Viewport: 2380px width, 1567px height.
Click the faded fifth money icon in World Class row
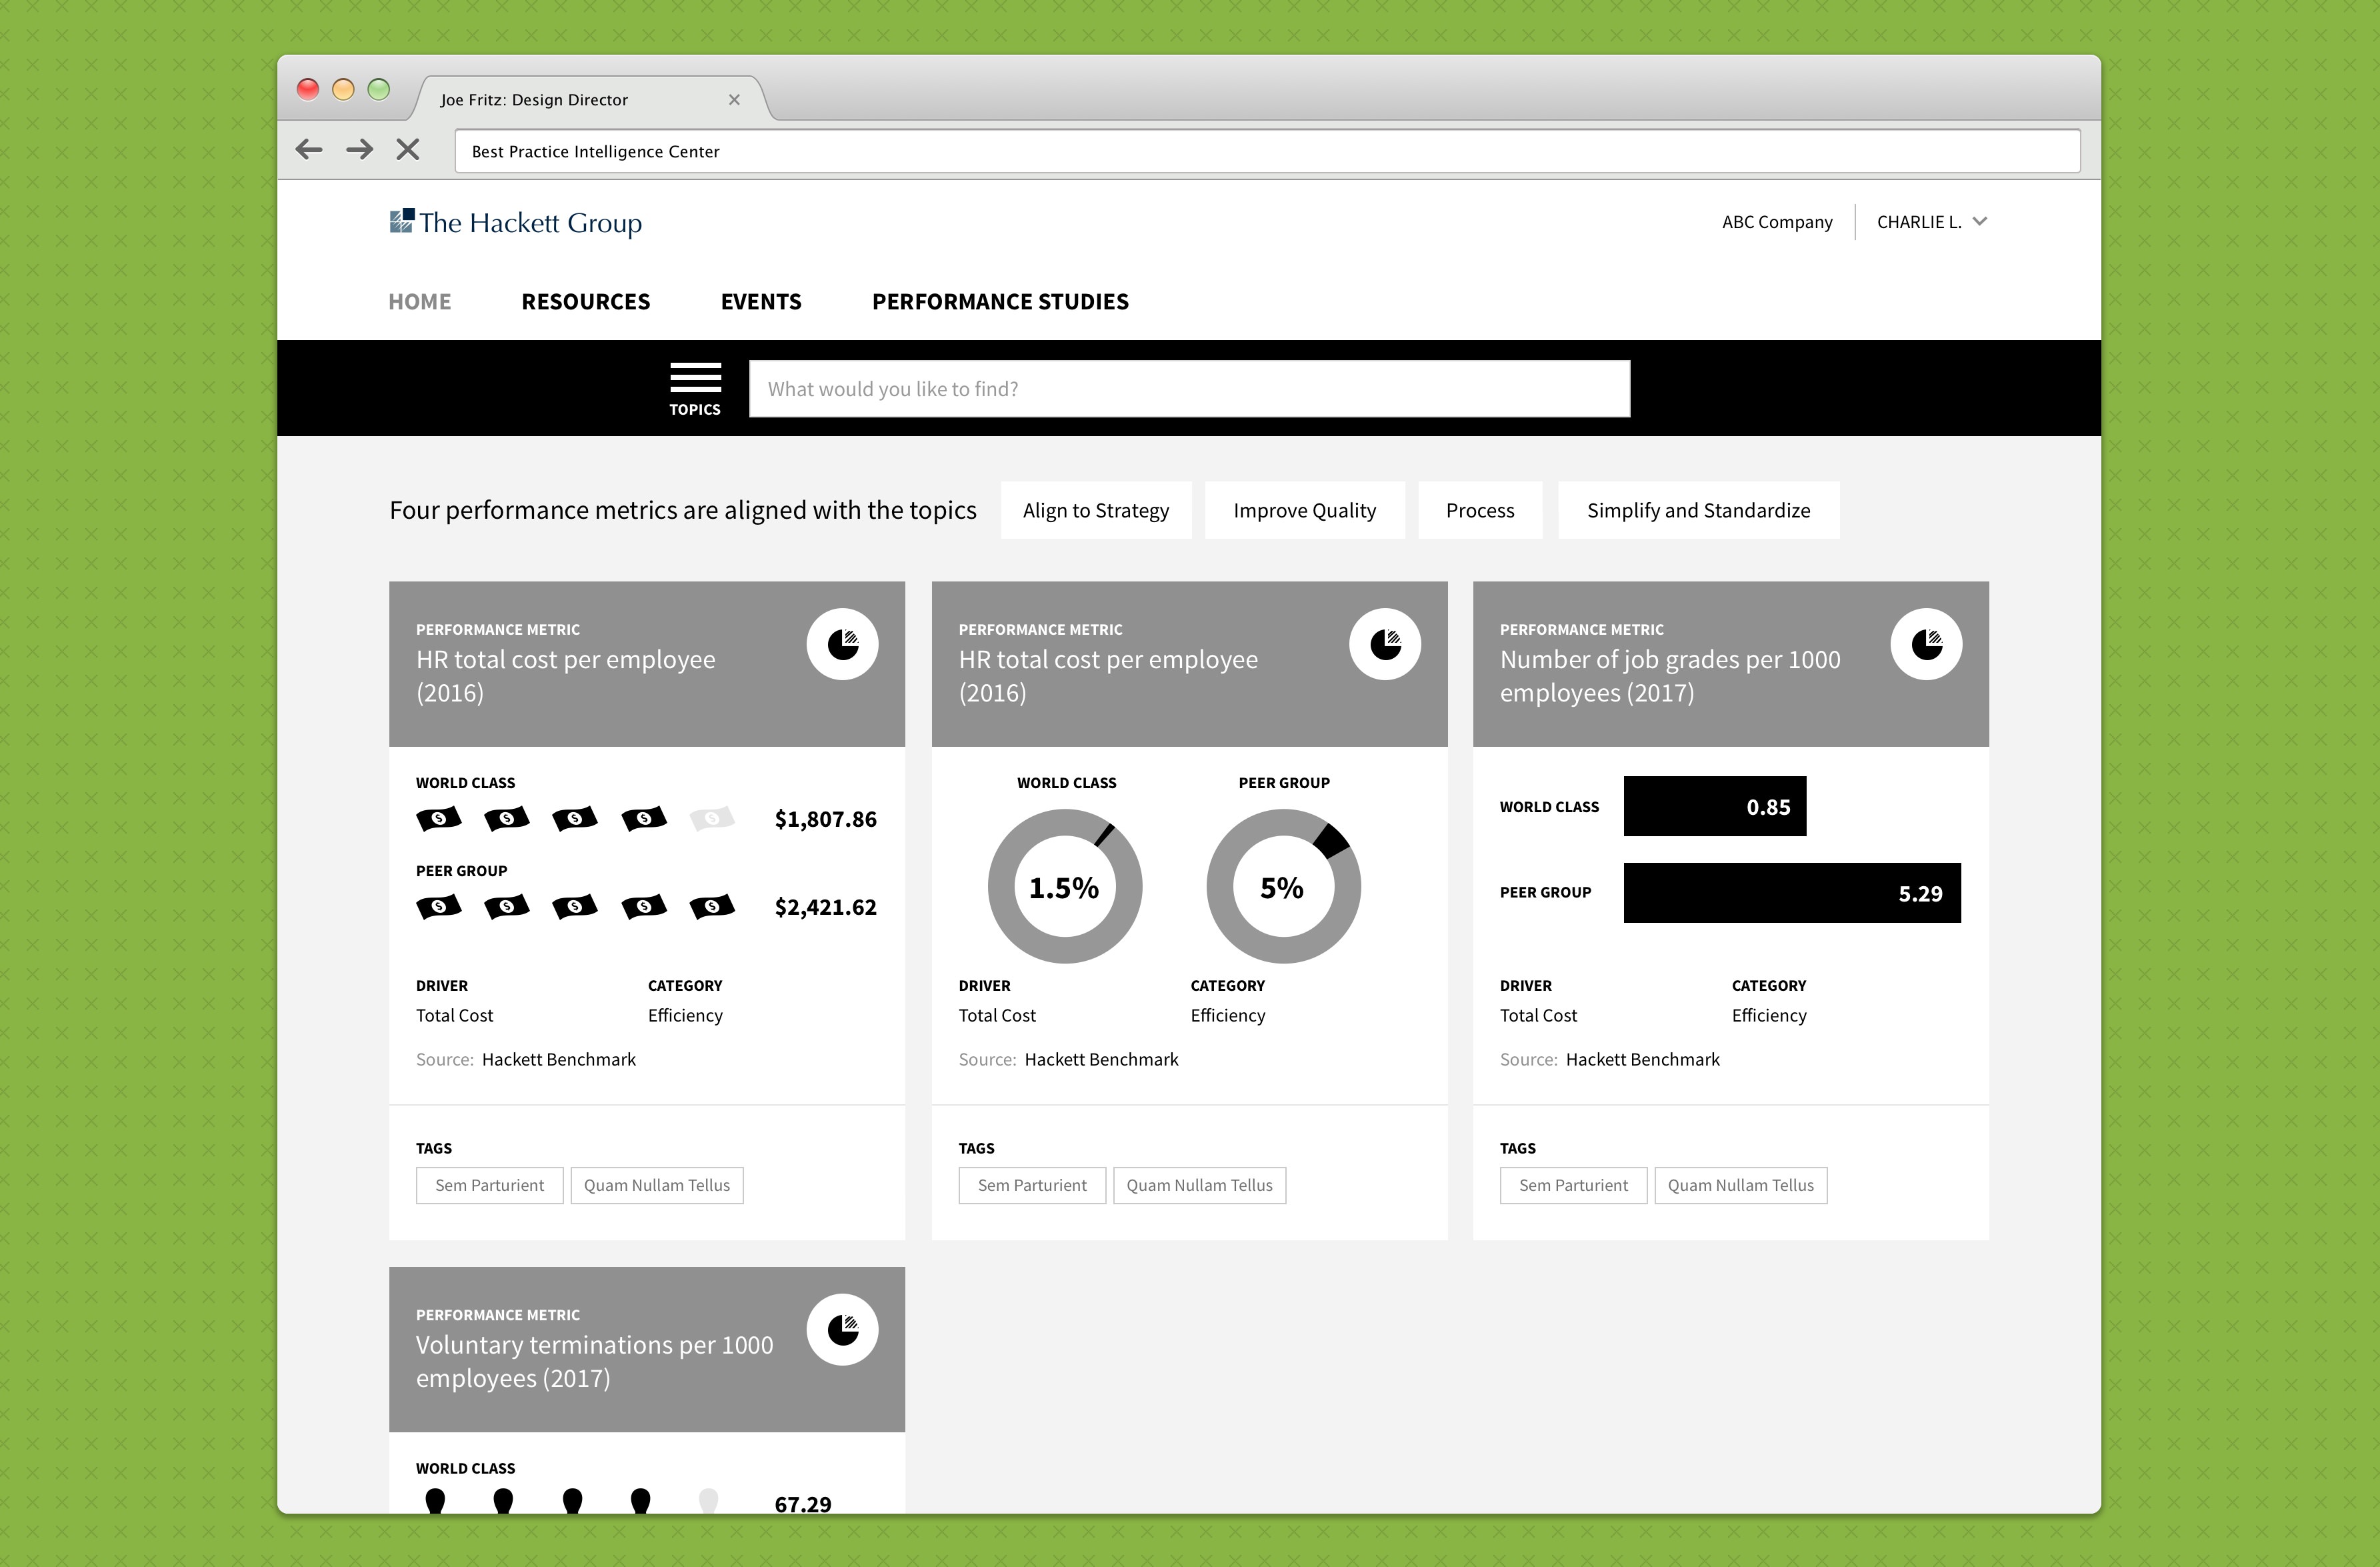712,819
